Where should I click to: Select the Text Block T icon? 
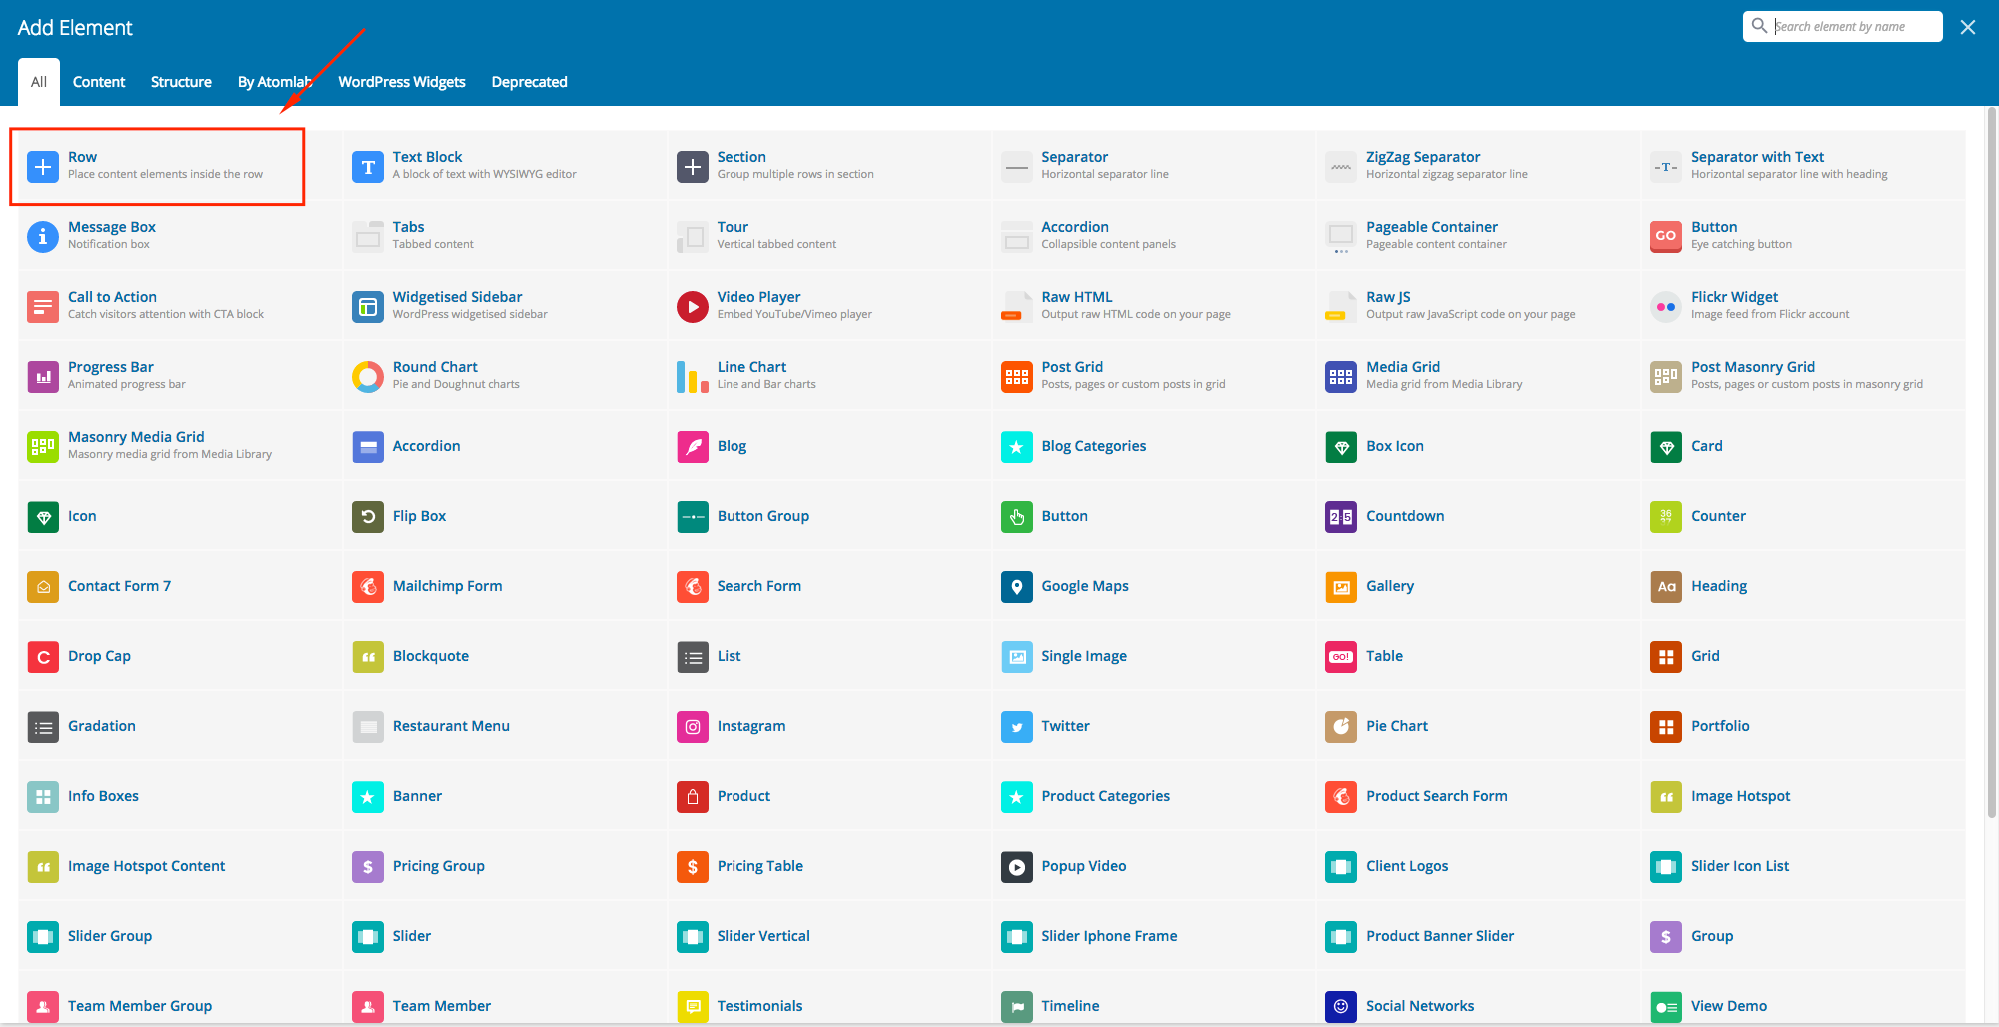tap(368, 166)
